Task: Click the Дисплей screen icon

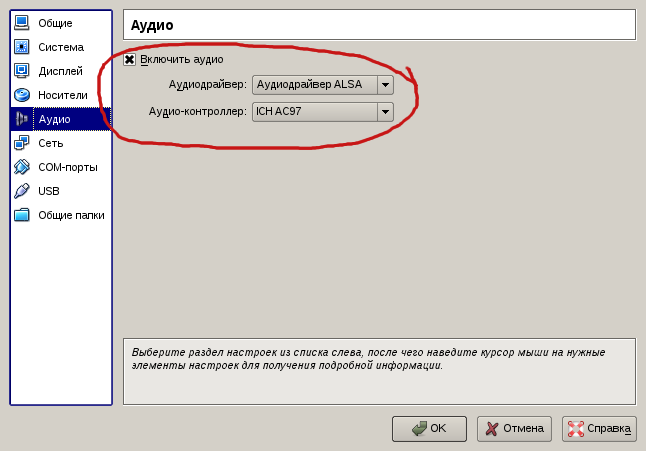Action: coord(22,71)
